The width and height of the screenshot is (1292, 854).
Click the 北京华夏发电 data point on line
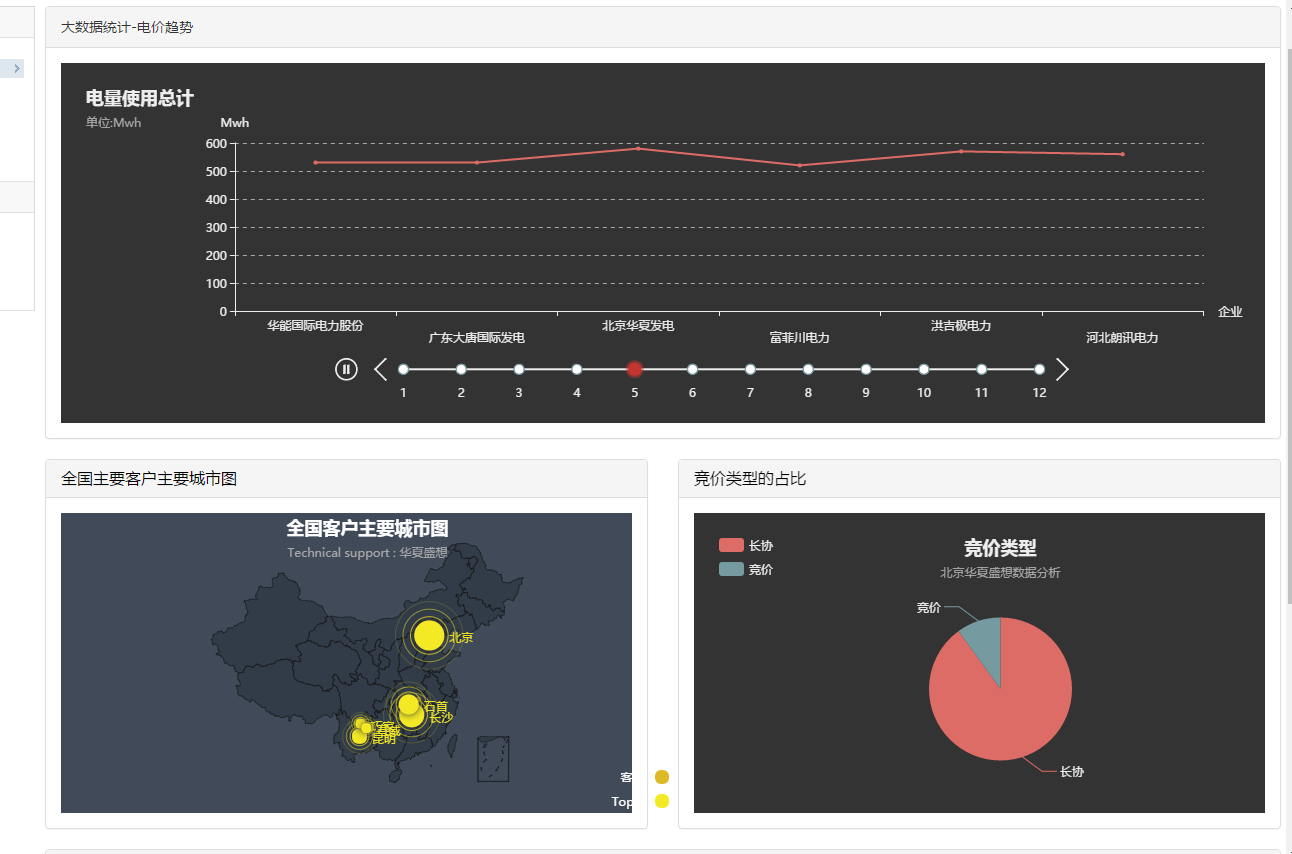coord(638,148)
